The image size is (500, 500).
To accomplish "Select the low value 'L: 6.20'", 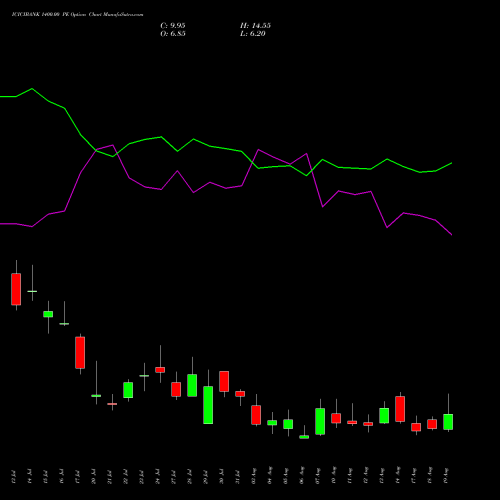I will pyautogui.click(x=253, y=34).
